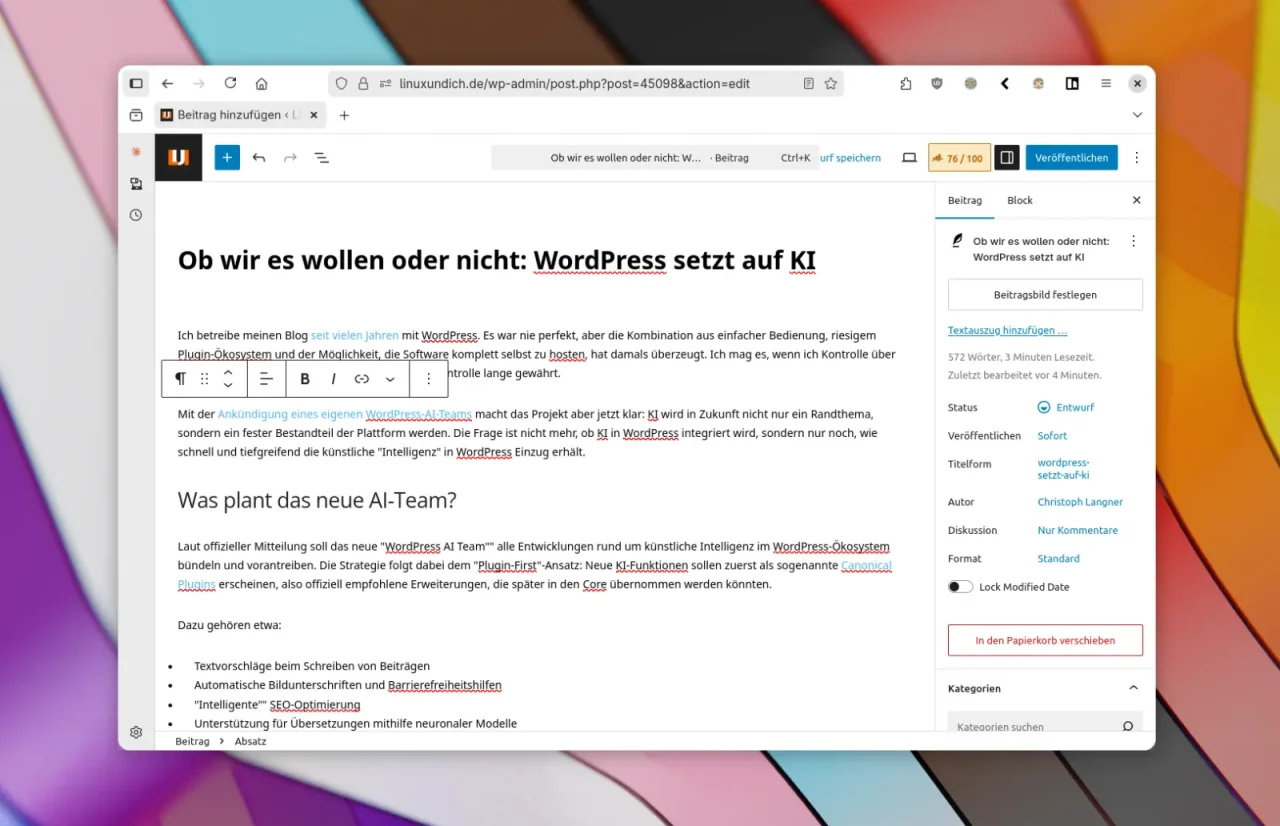This screenshot has width=1280, height=826.
Task: Open the SEO score 76 / 100 panel
Action: pos(957,158)
